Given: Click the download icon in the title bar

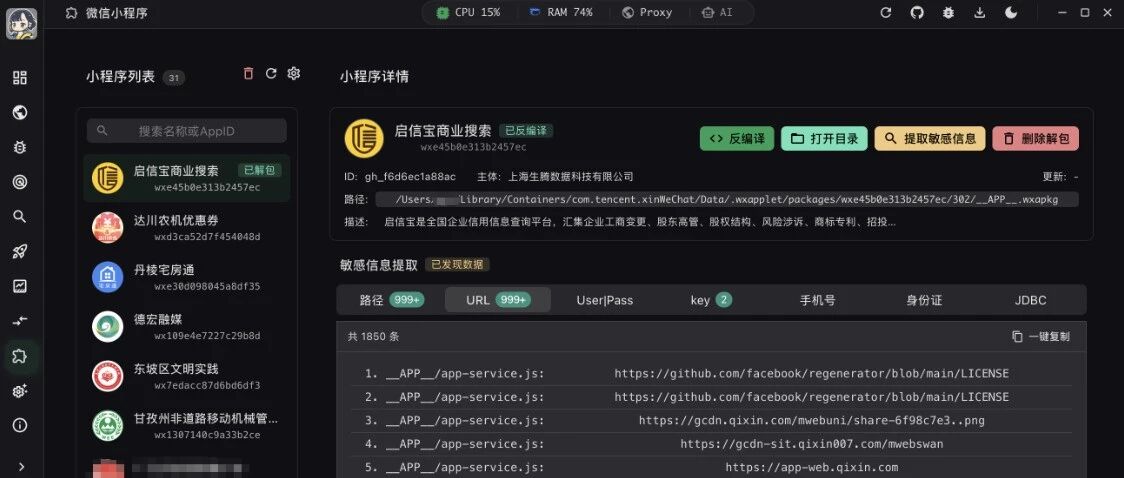Looking at the screenshot, I should click(980, 12).
